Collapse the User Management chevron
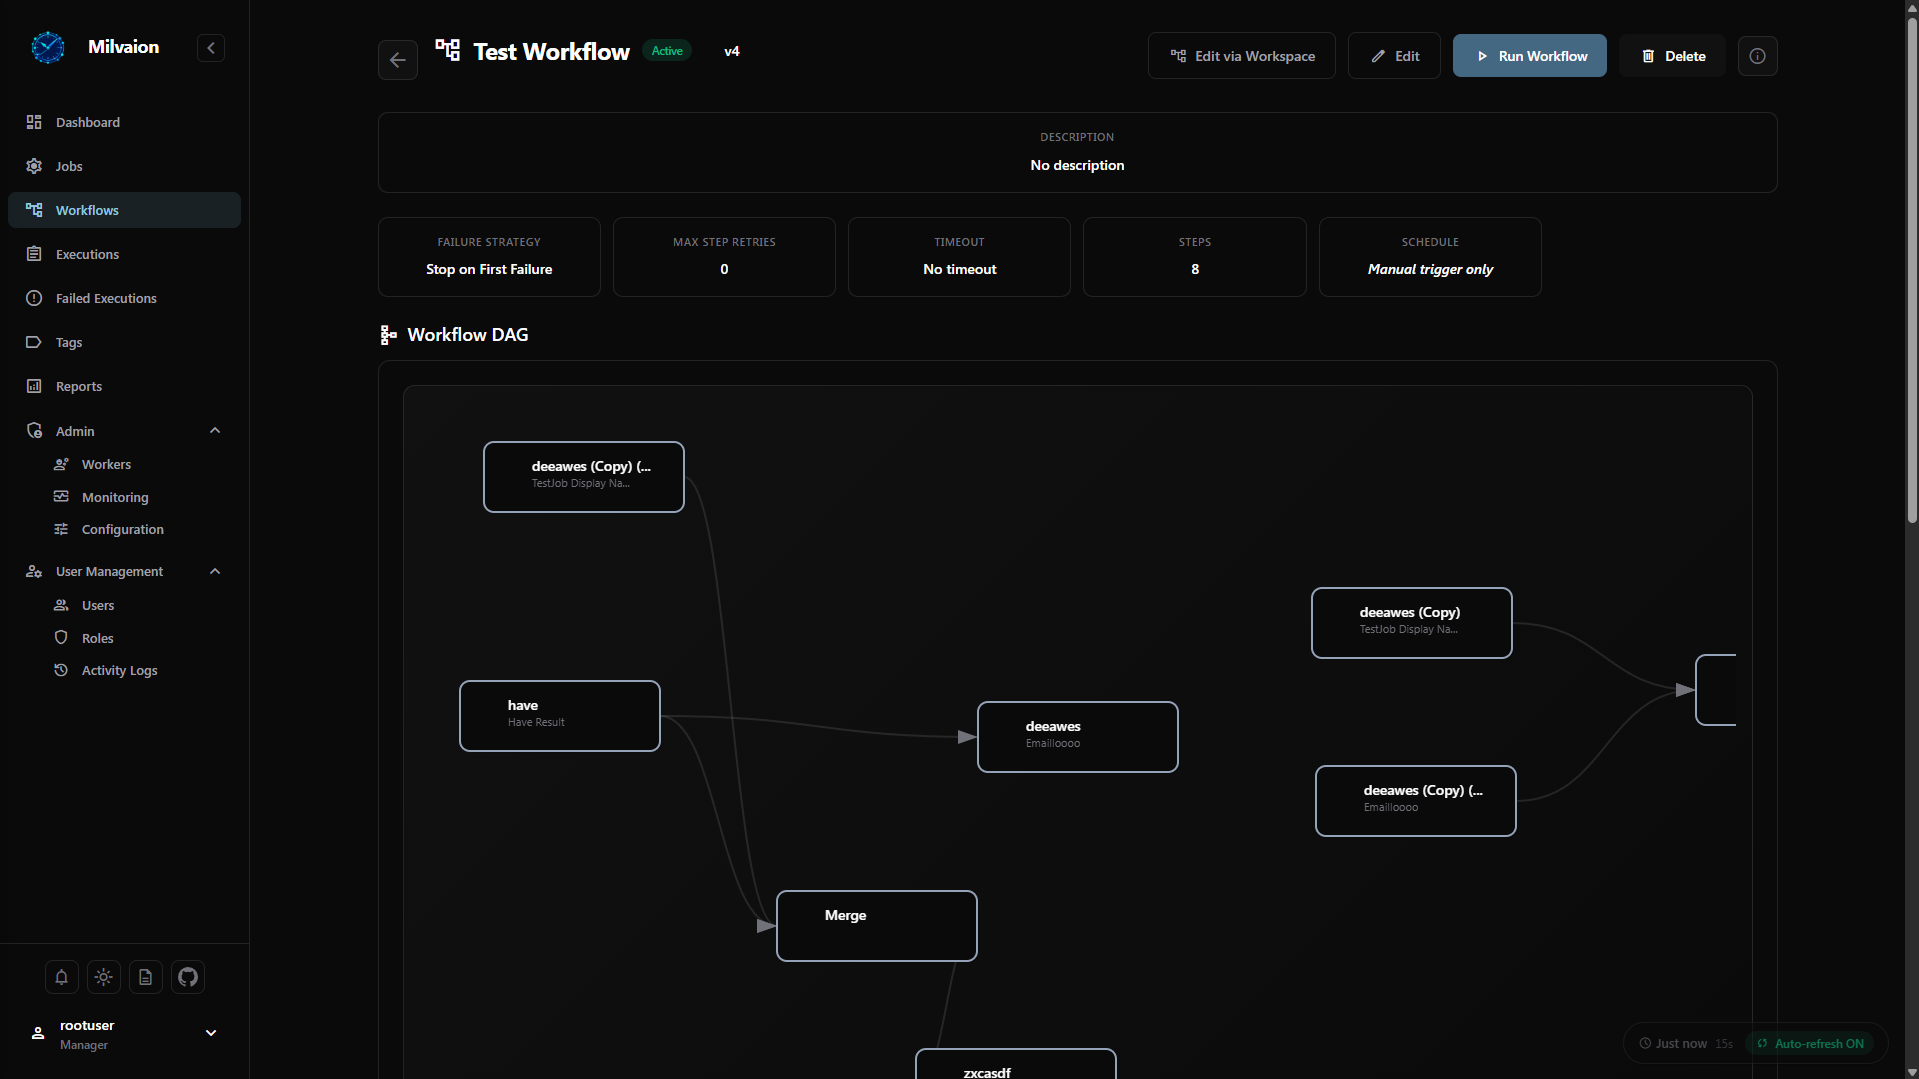This screenshot has height=1079, width=1919. click(215, 571)
